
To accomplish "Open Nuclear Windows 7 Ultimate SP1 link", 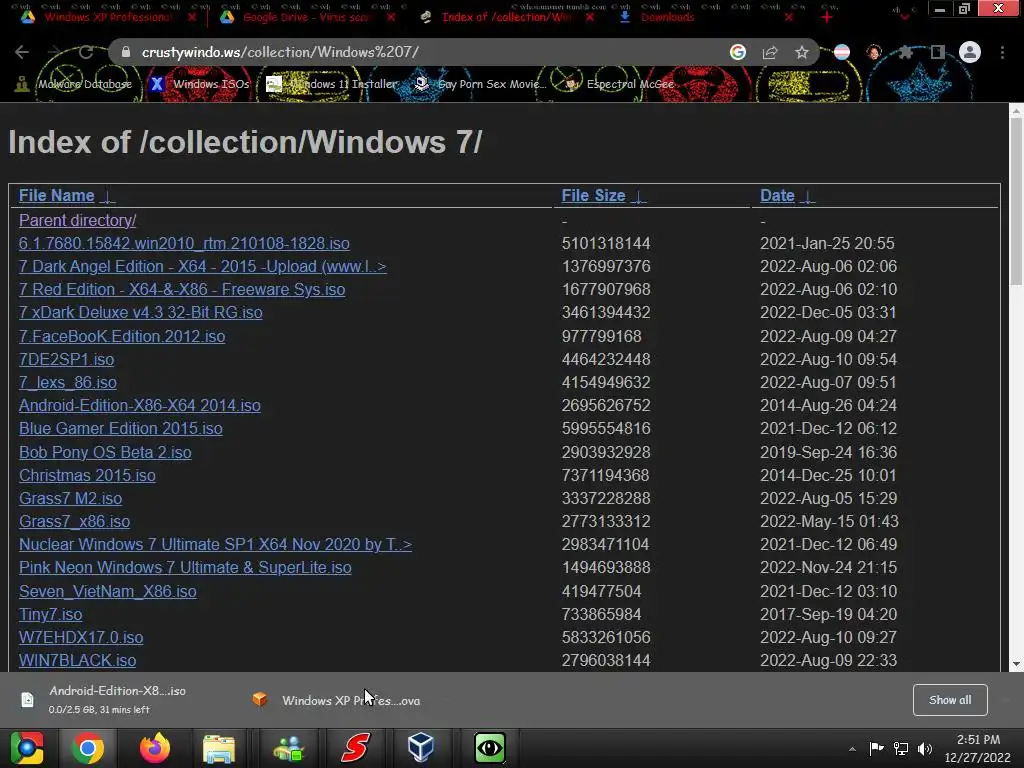I will point(216,544).
